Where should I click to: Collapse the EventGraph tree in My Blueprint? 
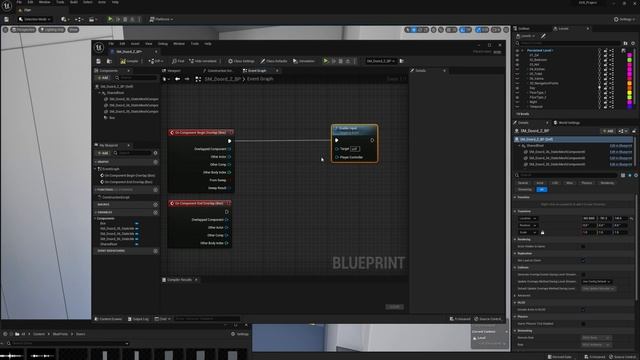point(96,169)
